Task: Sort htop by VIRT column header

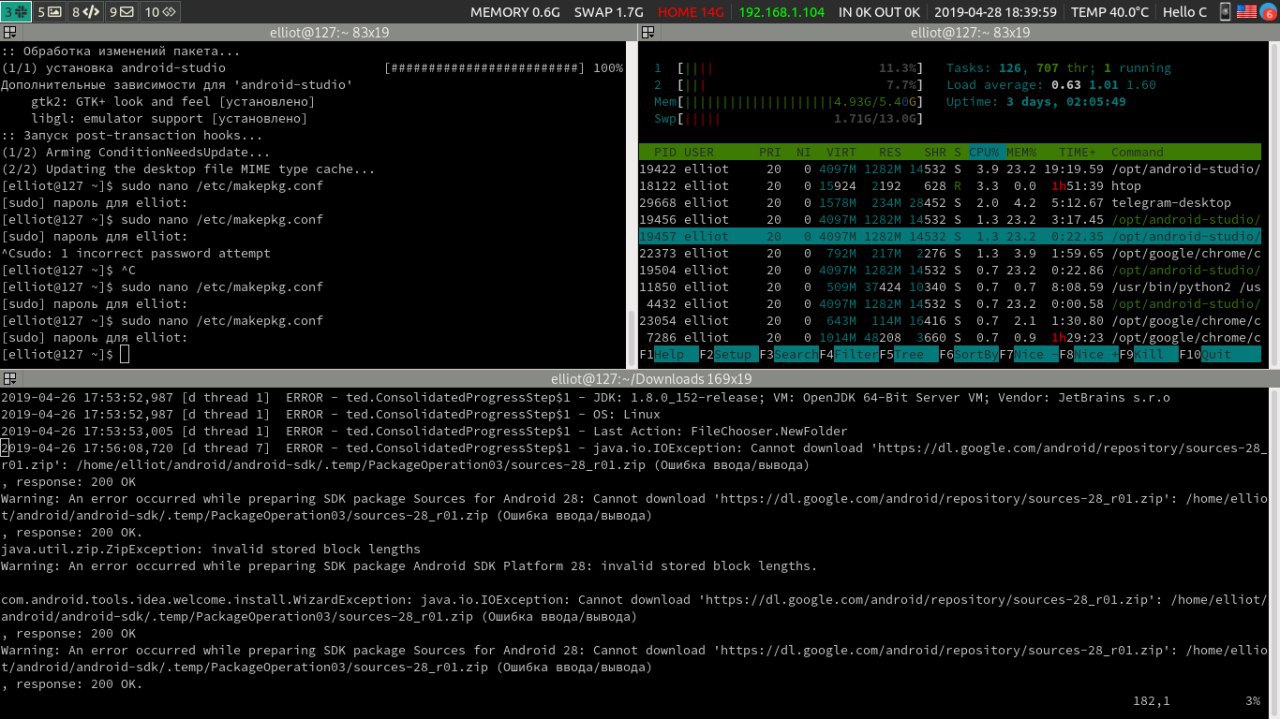Action: pos(841,152)
